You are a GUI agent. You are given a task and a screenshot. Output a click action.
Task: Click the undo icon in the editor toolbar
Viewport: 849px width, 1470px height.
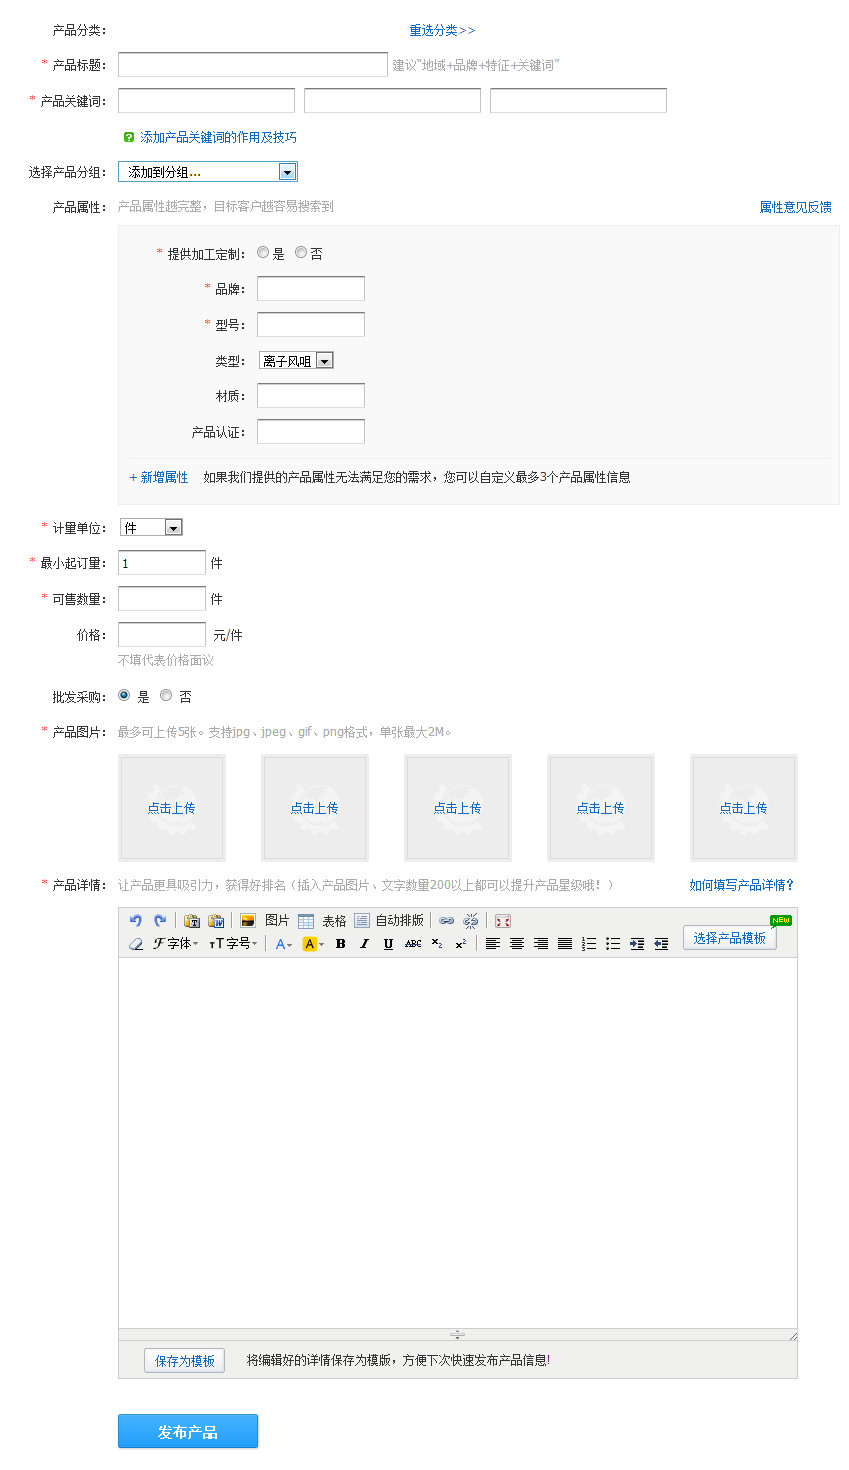[x=136, y=921]
